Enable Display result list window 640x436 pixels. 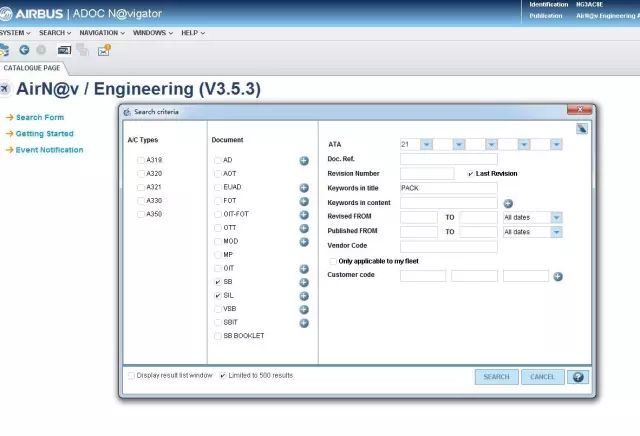tap(131, 376)
